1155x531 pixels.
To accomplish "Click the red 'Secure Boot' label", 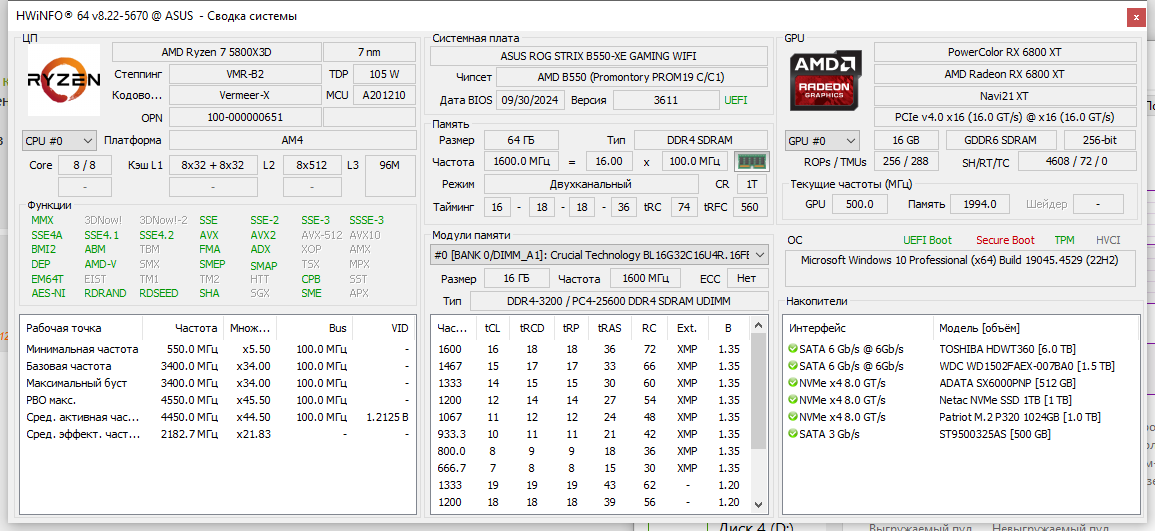I will point(1005,240).
